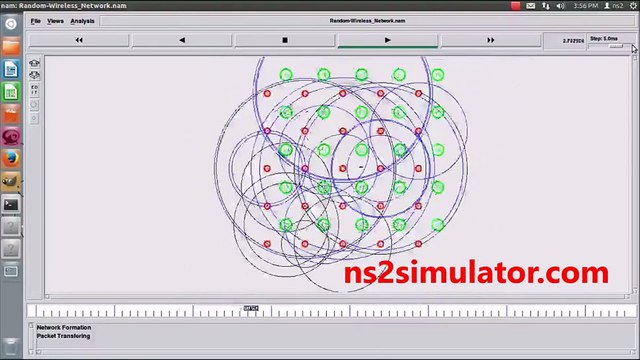This screenshot has height=360, width=640.
Task: Open the Terminal from dock
Action: (11, 204)
